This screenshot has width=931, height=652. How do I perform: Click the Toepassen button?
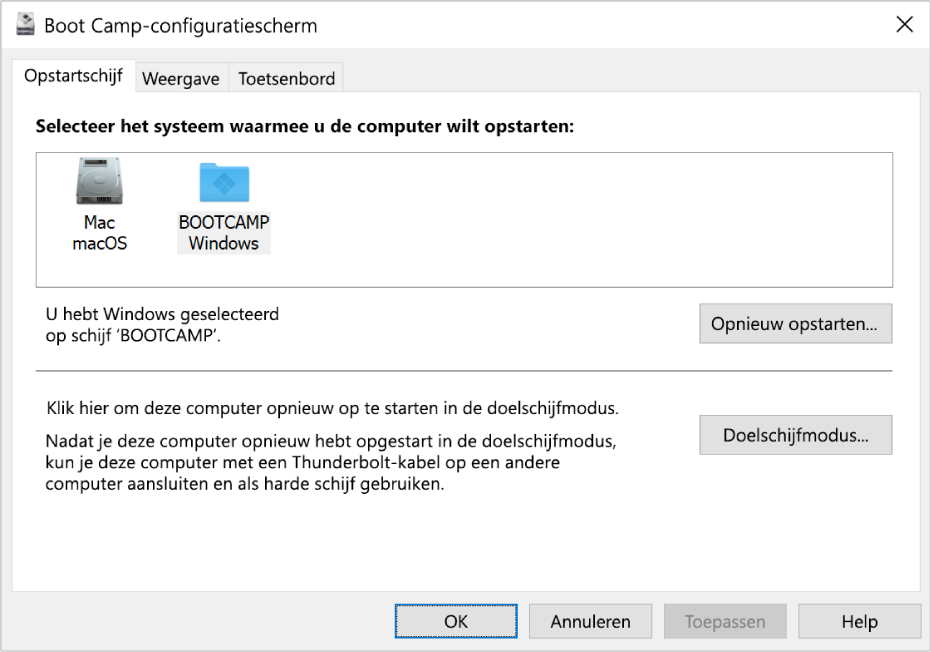click(725, 621)
